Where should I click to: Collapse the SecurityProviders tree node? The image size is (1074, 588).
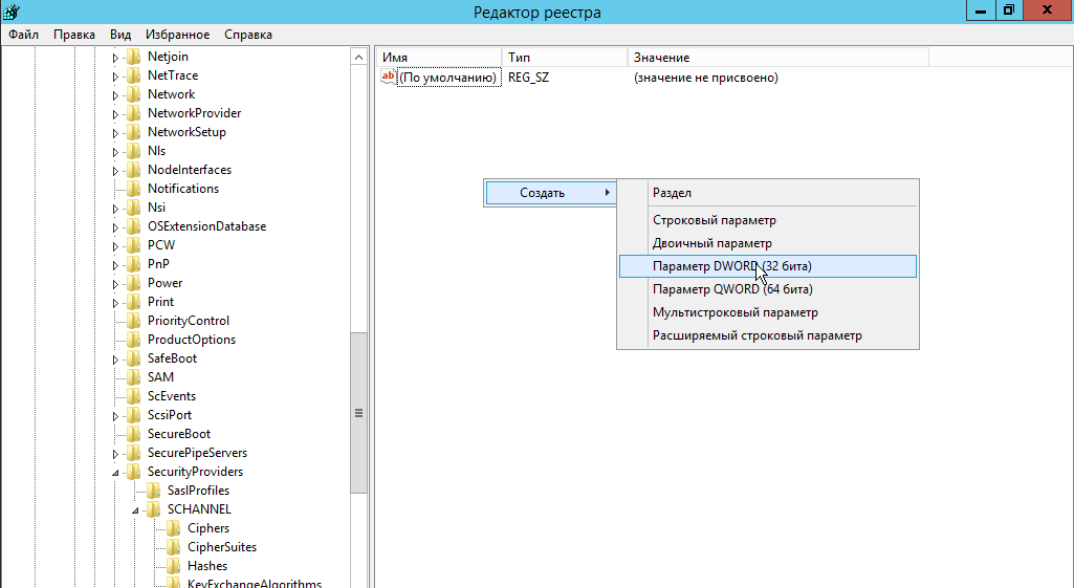[115, 473]
